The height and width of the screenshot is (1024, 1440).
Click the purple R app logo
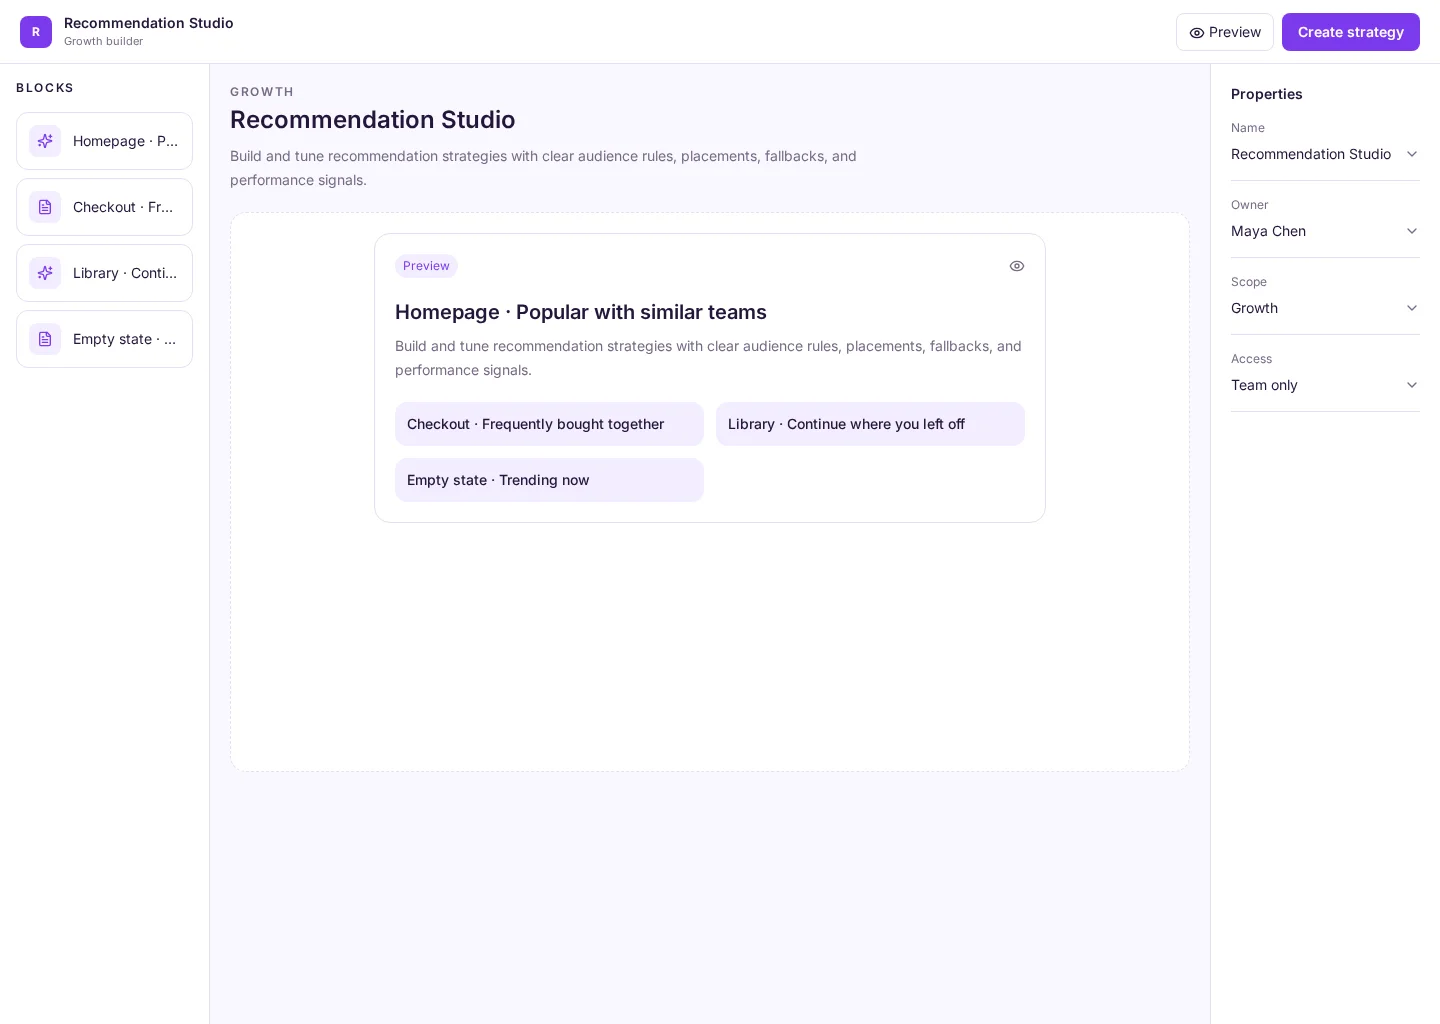[36, 32]
